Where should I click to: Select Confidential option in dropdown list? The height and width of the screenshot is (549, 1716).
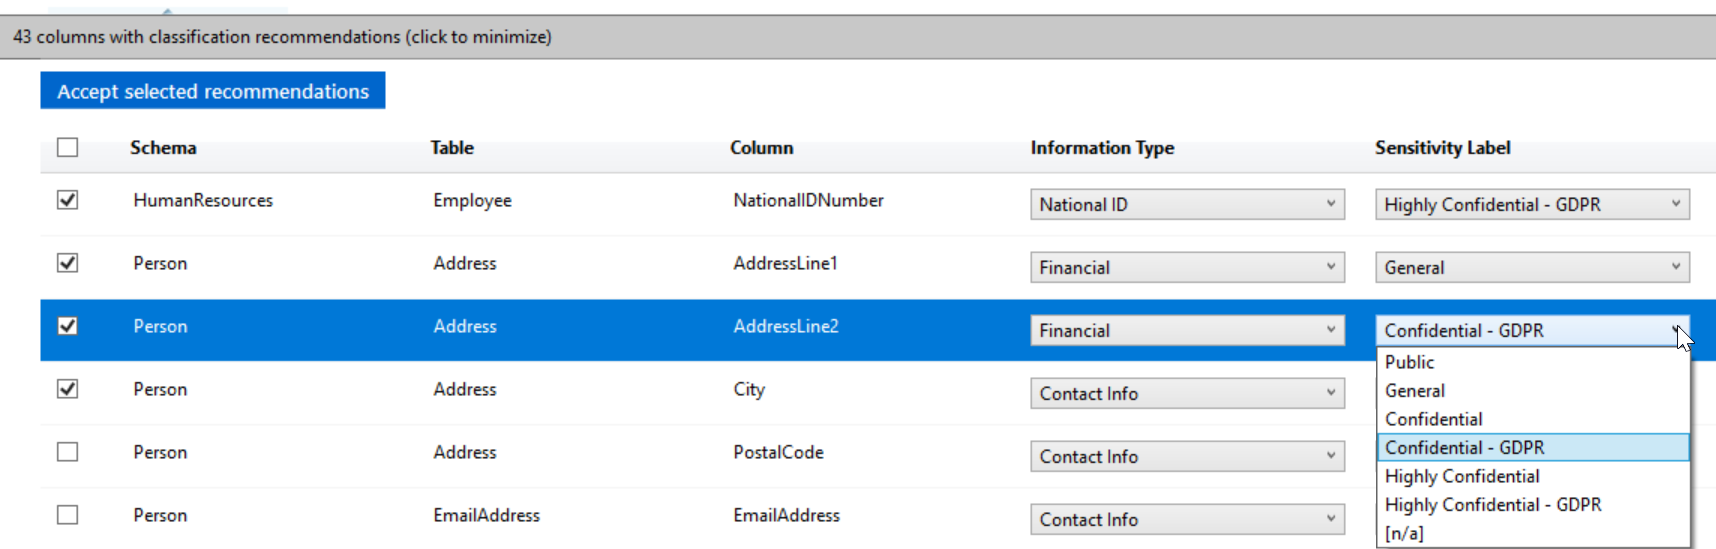coord(1533,419)
